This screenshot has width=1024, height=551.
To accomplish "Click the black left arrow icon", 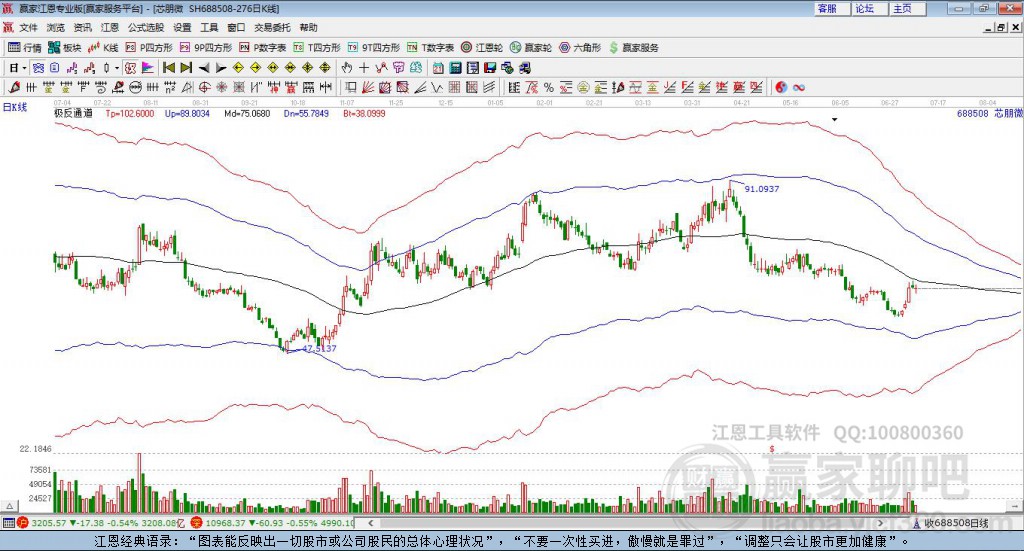I will (x=204, y=68).
